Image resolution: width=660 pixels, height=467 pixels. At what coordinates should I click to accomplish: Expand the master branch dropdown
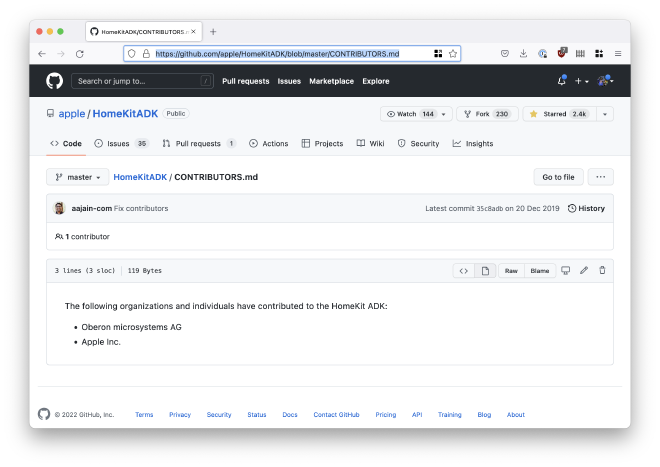pos(77,177)
